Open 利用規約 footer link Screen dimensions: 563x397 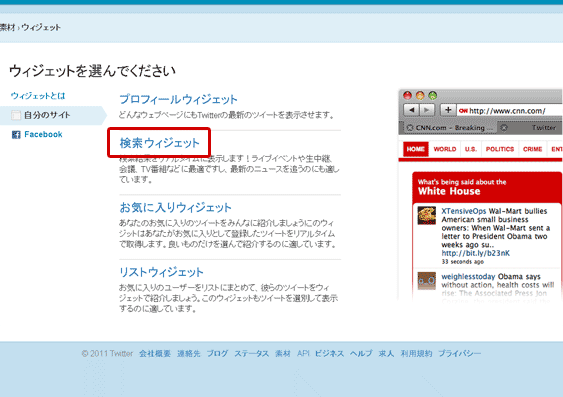(x=416, y=354)
